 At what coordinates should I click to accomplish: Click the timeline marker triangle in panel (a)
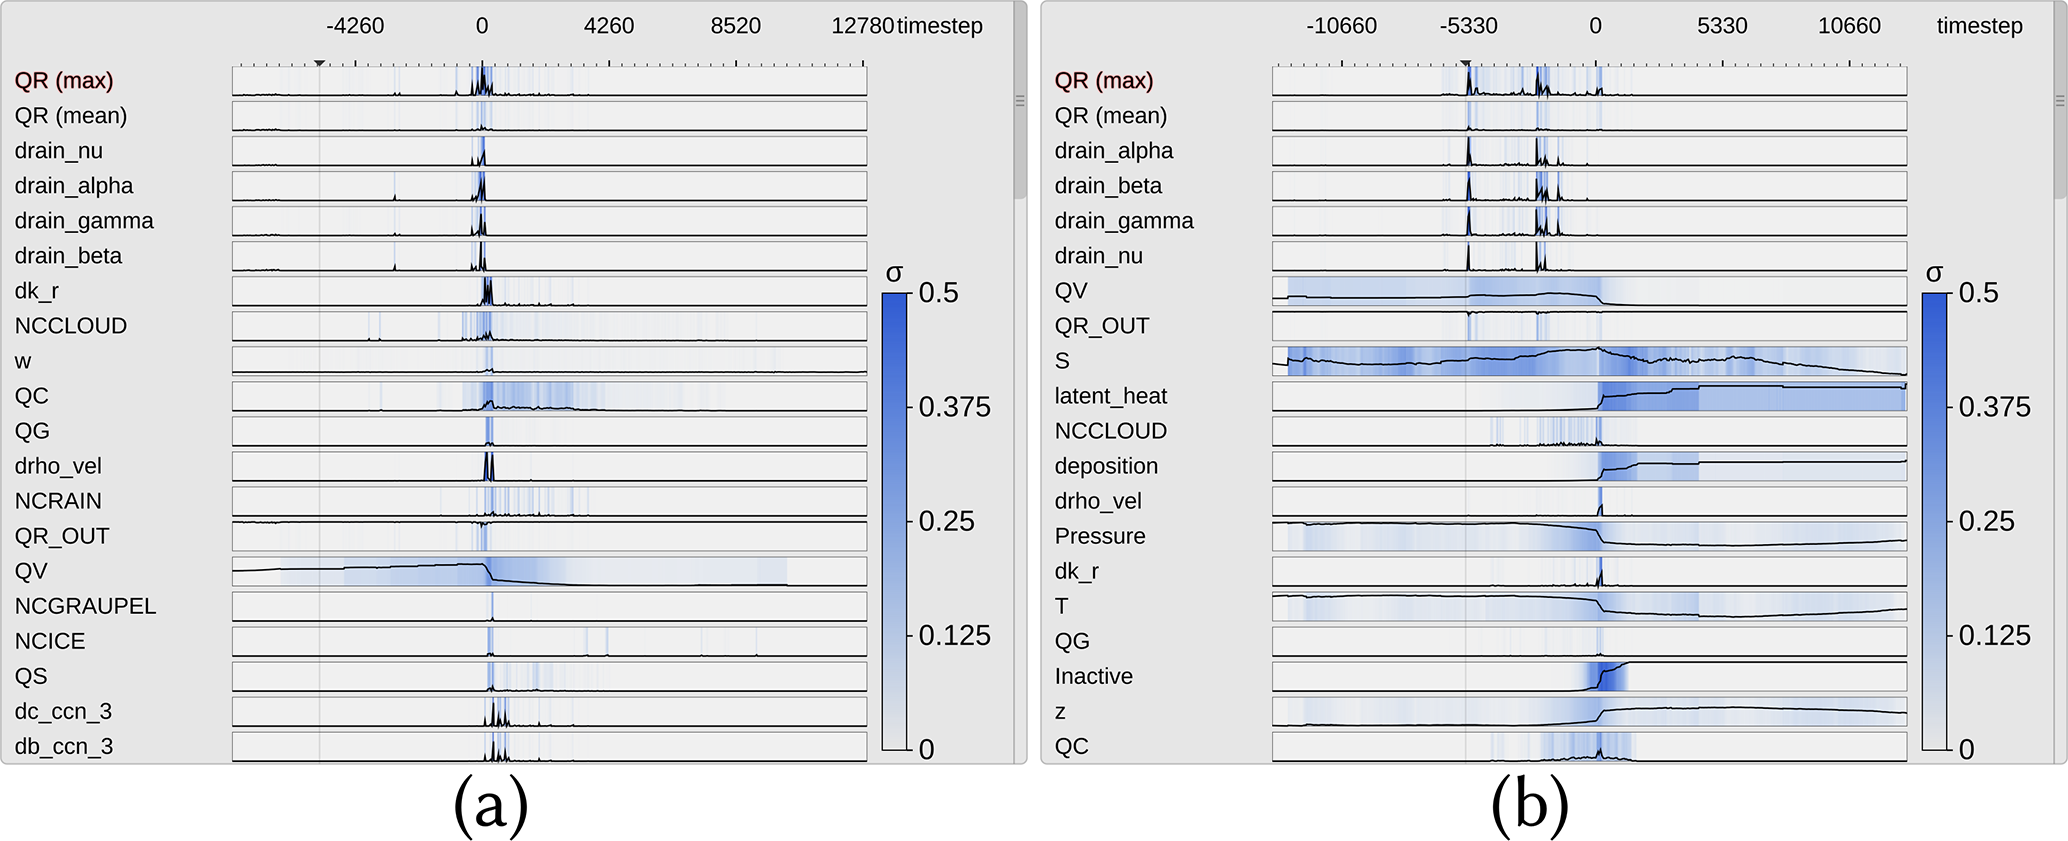(319, 63)
